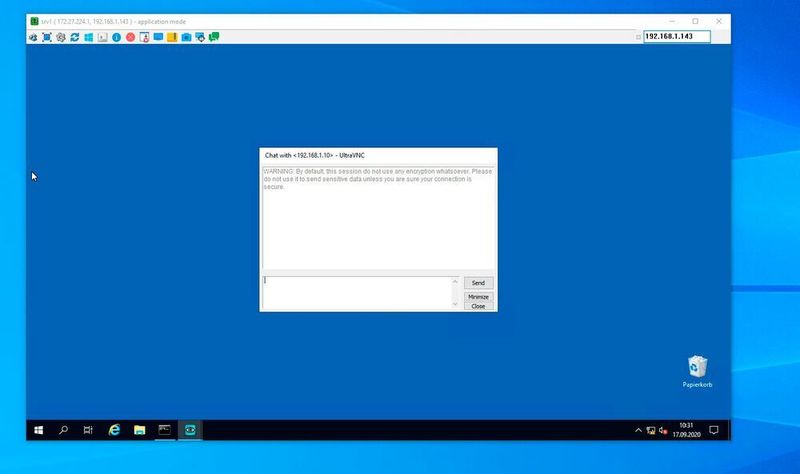Select full desktop blue monitor icon
This screenshot has height=474, width=800.
158,37
